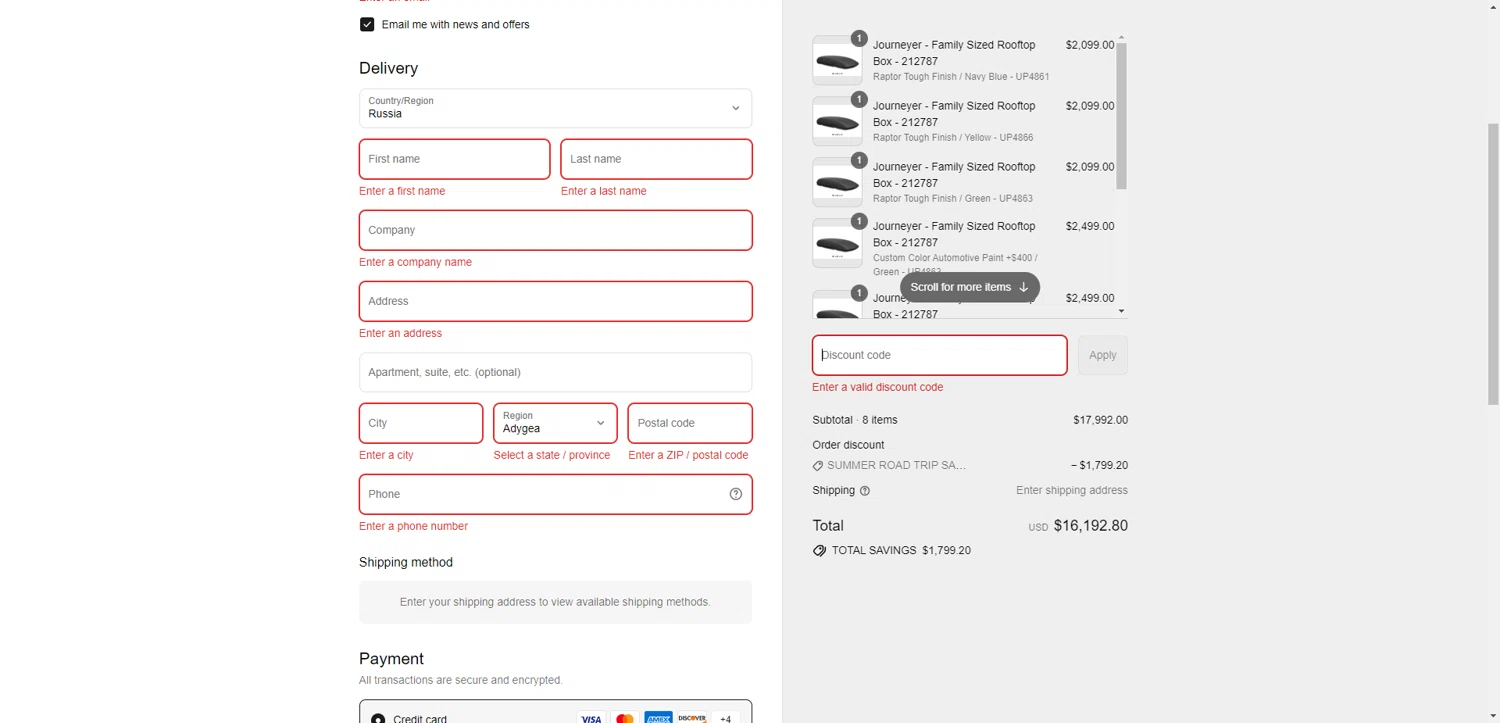Click the Raptor Tough Green UP4863 box thumbnail
The width and height of the screenshot is (1500, 723).
(837, 183)
